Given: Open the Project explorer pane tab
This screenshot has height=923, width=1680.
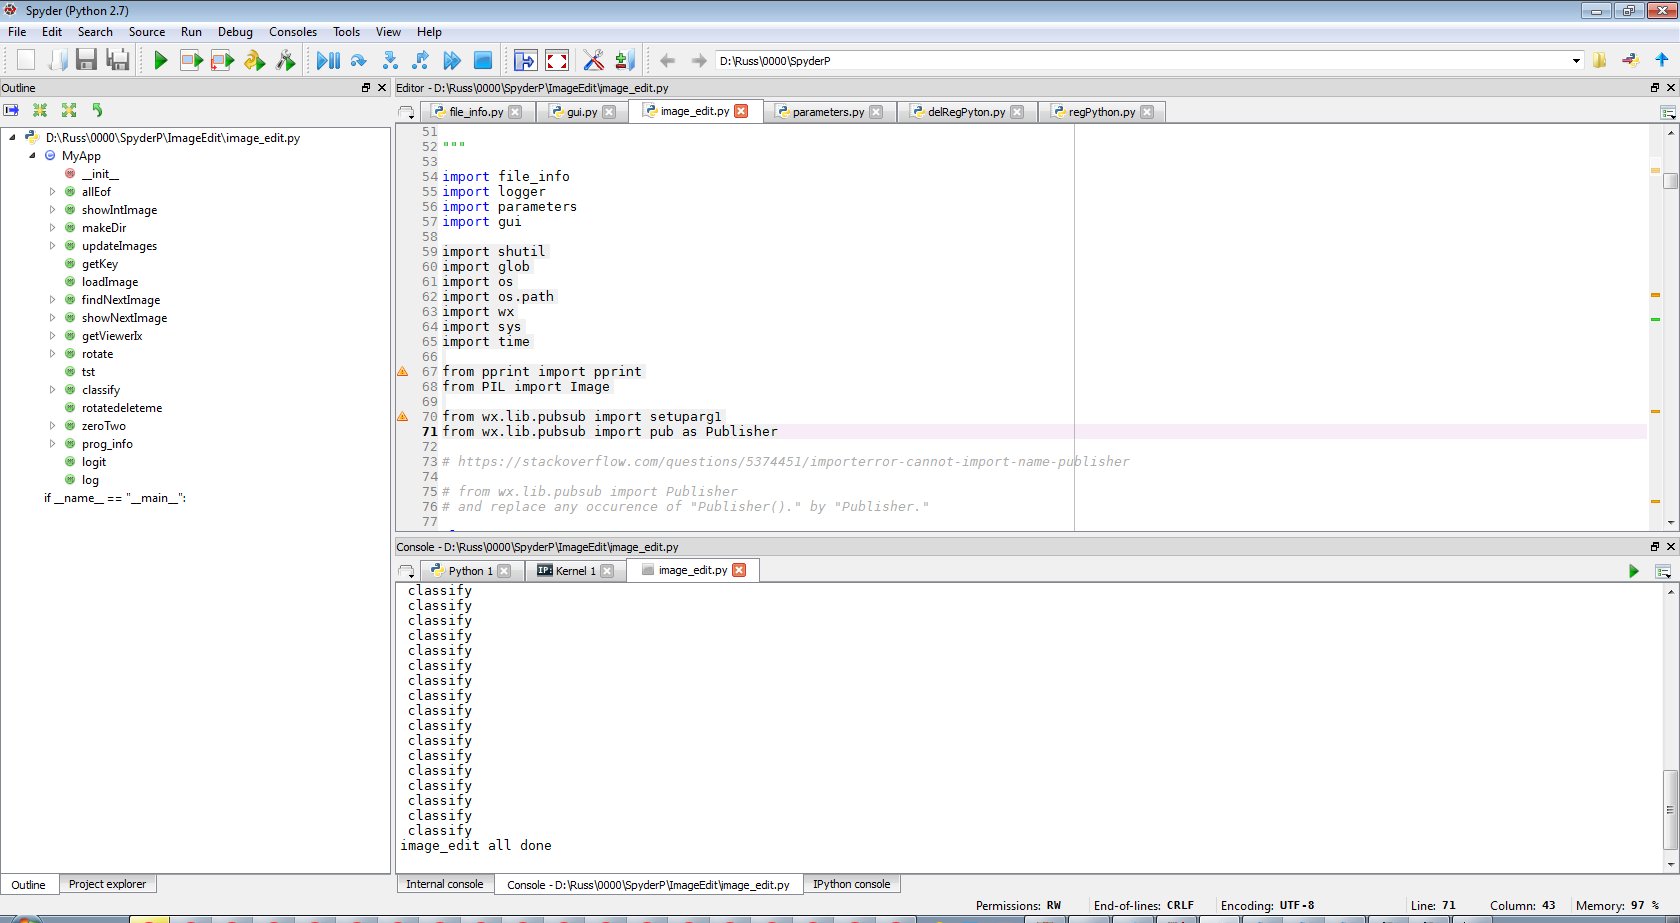Looking at the screenshot, I should pos(107,884).
